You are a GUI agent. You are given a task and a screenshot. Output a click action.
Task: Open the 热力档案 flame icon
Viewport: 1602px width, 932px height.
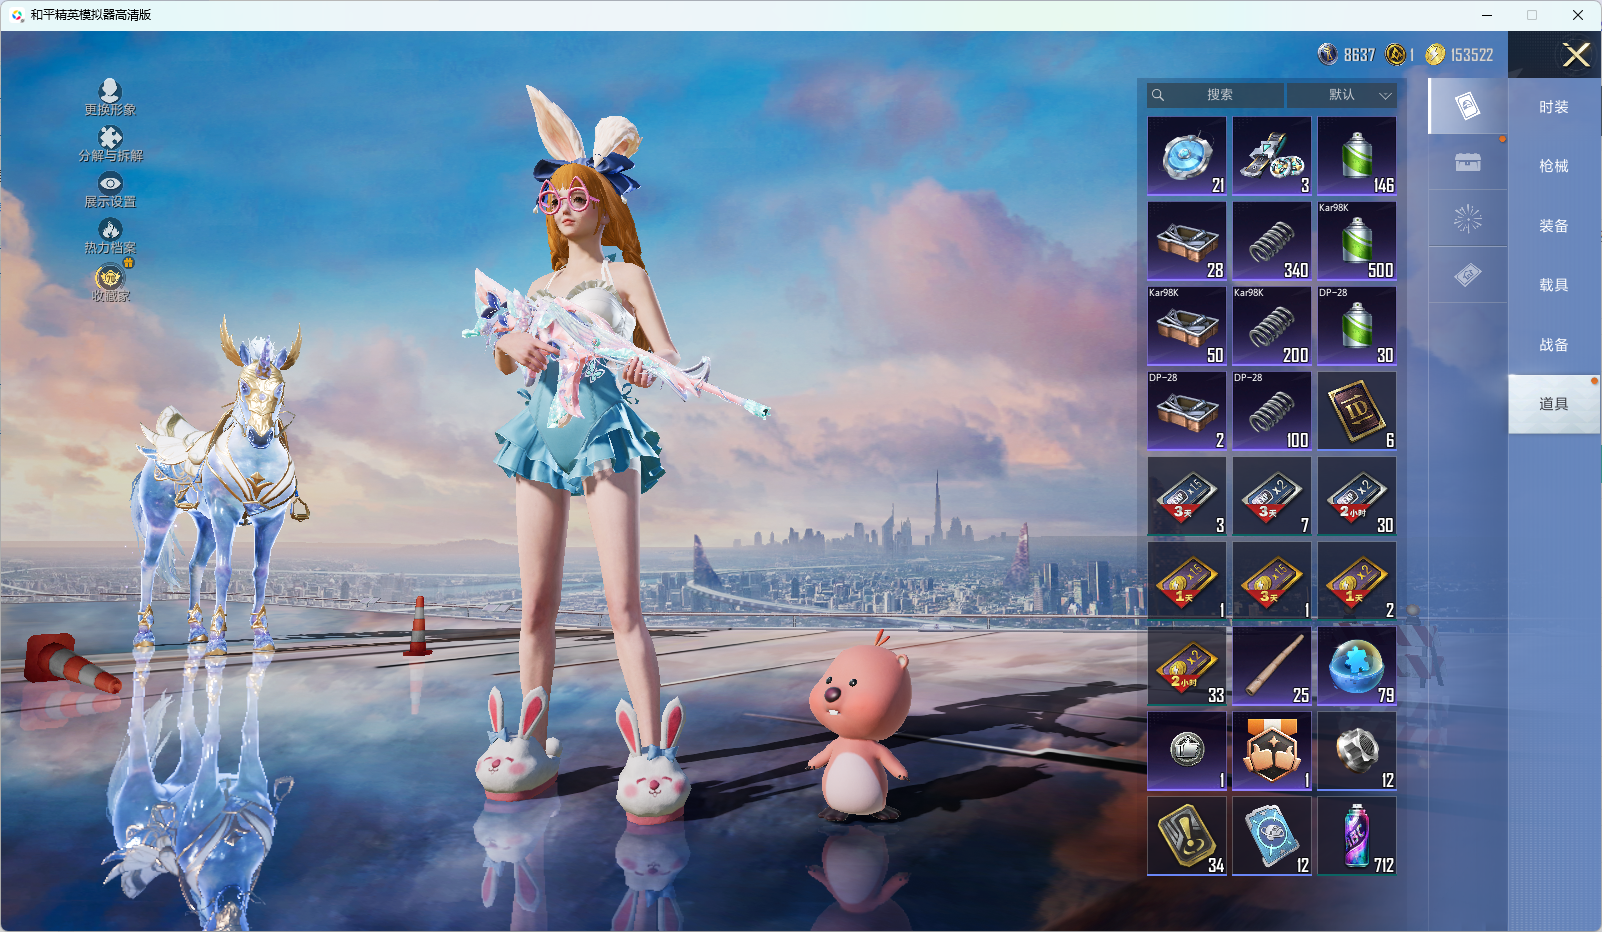[110, 231]
